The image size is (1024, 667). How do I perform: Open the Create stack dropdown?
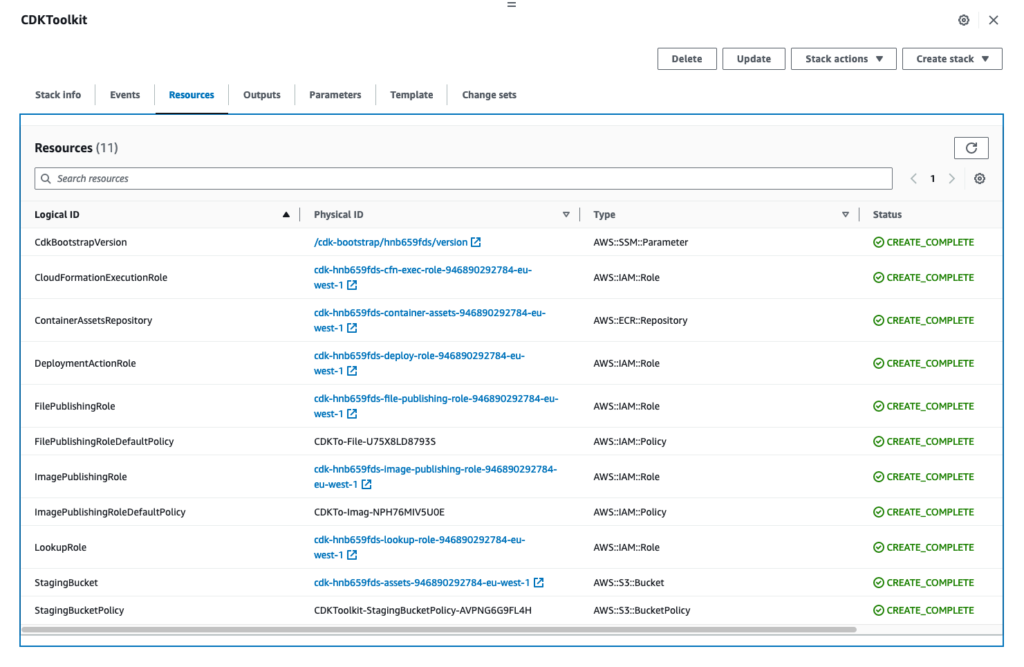click(951, 59)
